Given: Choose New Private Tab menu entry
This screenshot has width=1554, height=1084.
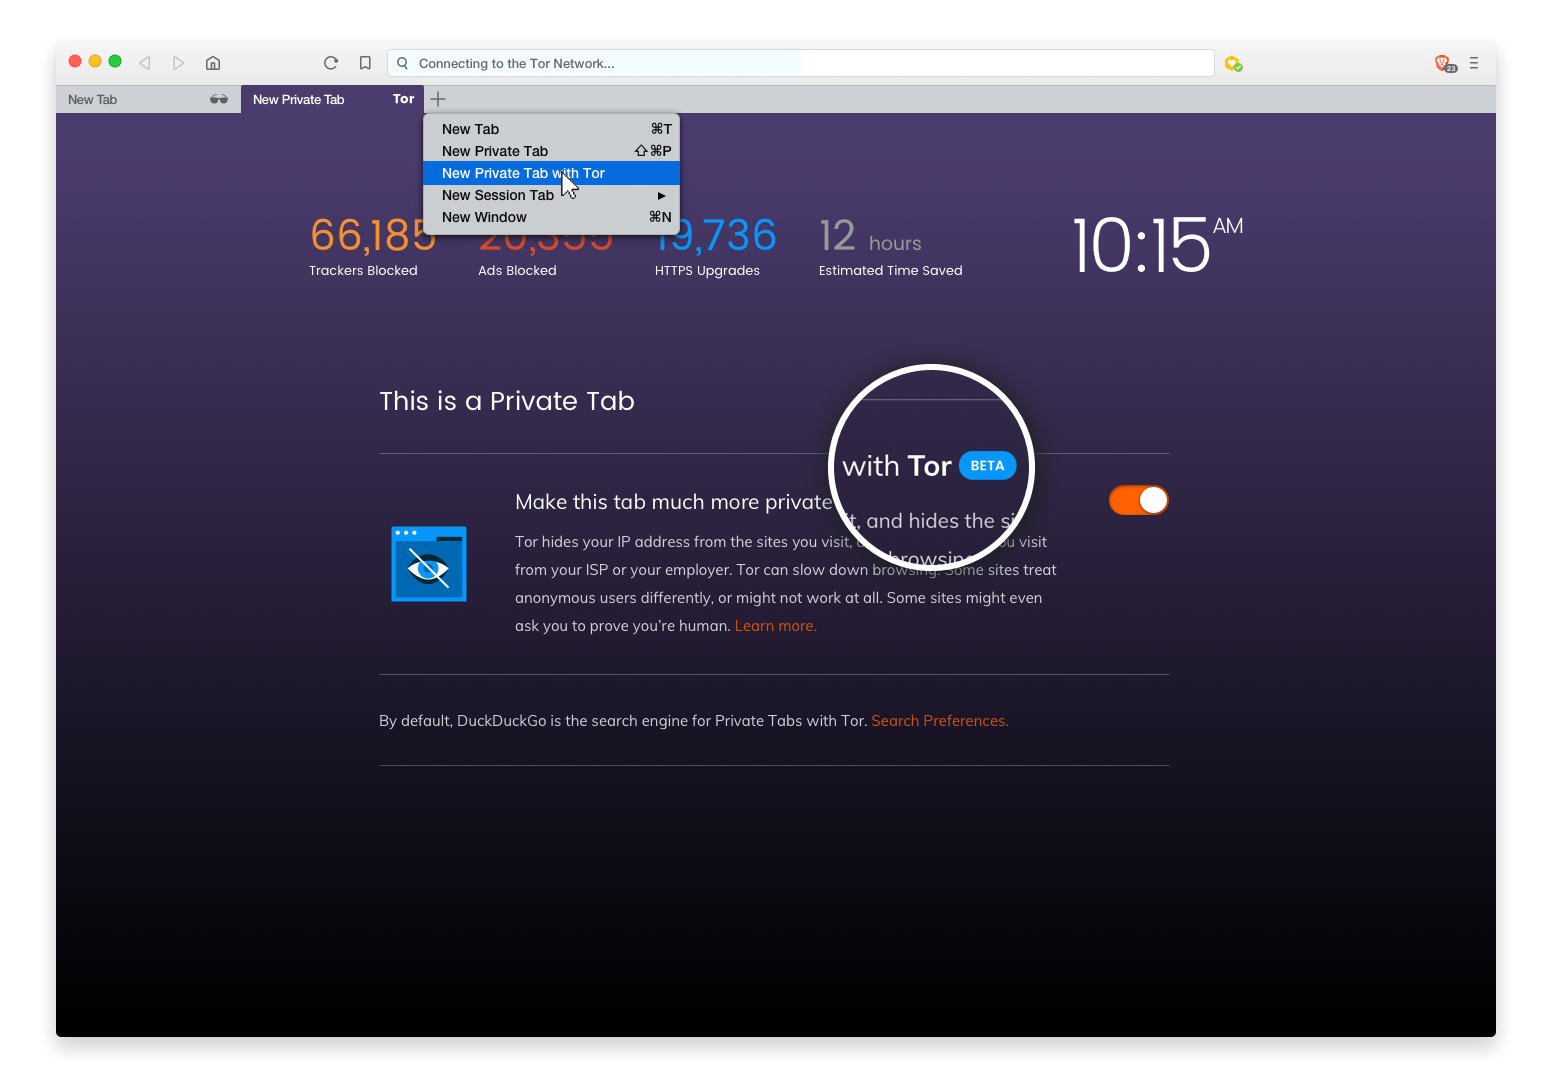Looking at the screenshot, I should click(x=551, y=151).
